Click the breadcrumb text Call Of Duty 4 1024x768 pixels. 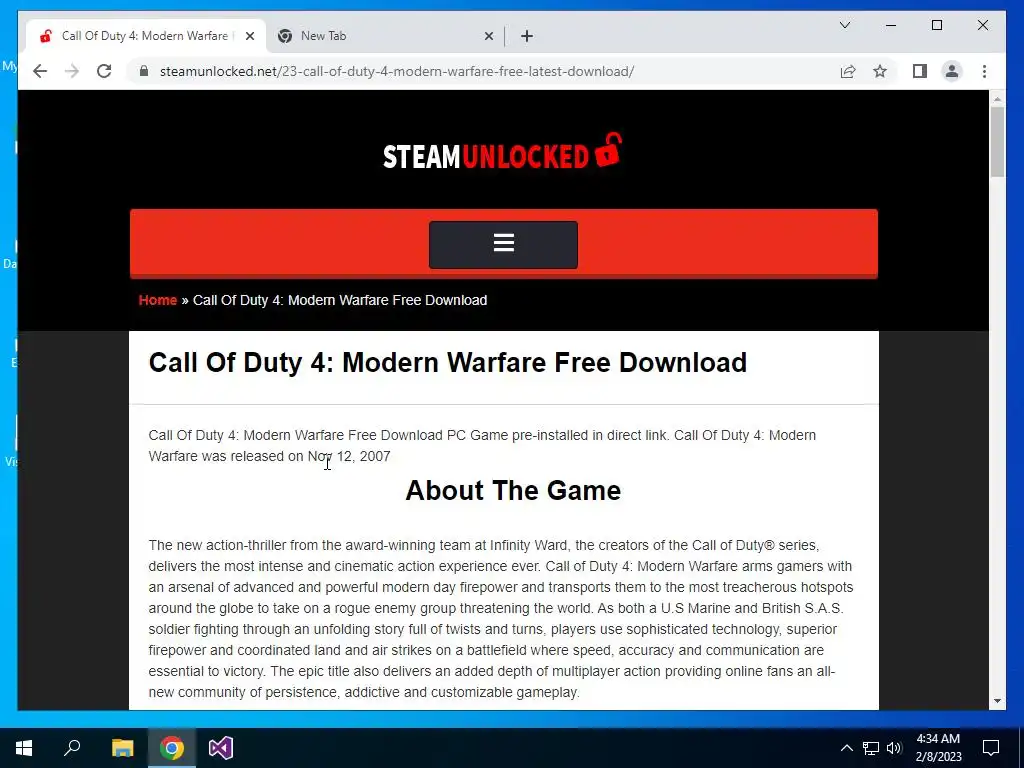(340, 300)
